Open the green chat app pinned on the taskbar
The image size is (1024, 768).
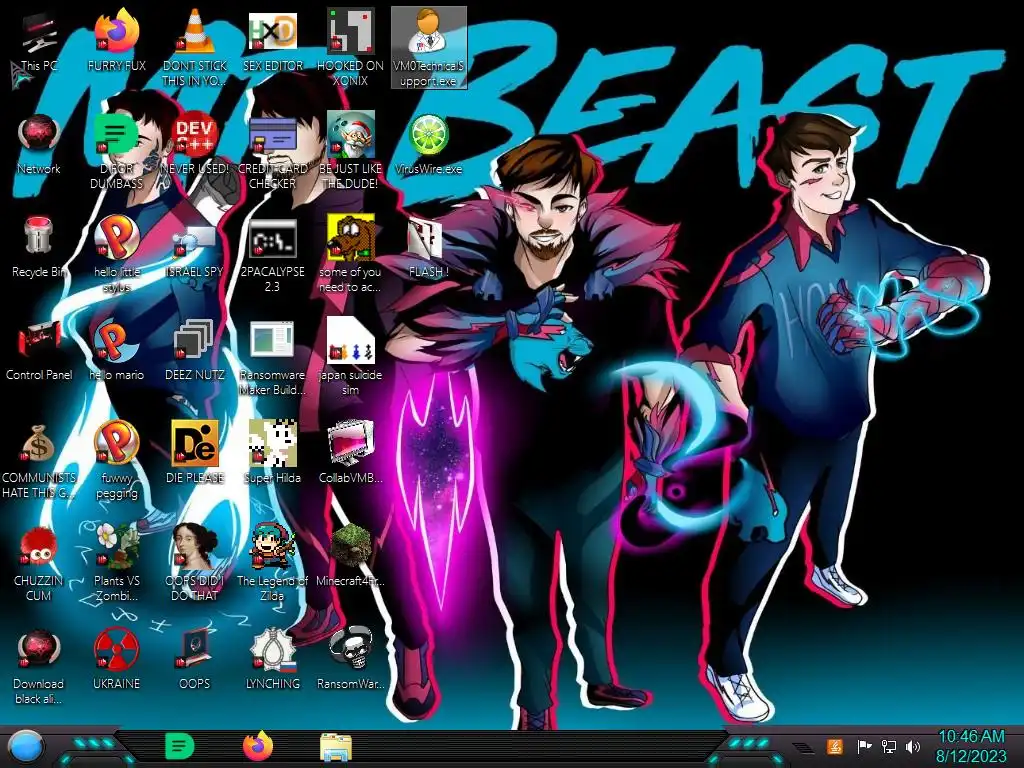[180, 746]
